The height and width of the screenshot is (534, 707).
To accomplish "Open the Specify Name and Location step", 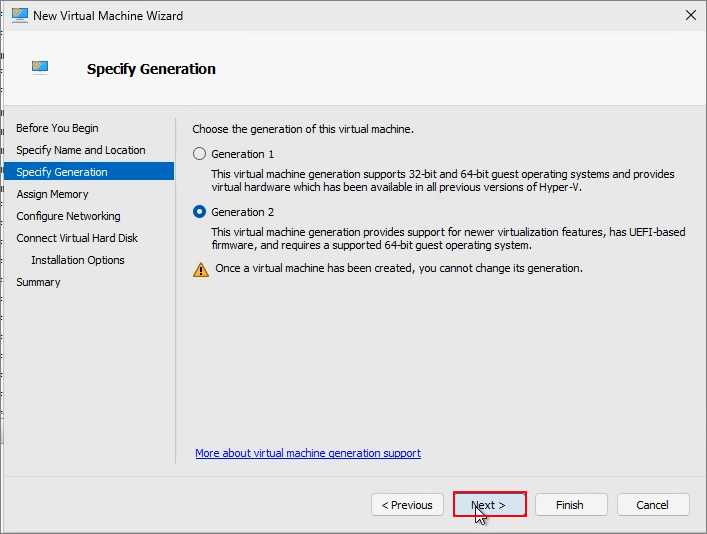I will click(81, 150).
